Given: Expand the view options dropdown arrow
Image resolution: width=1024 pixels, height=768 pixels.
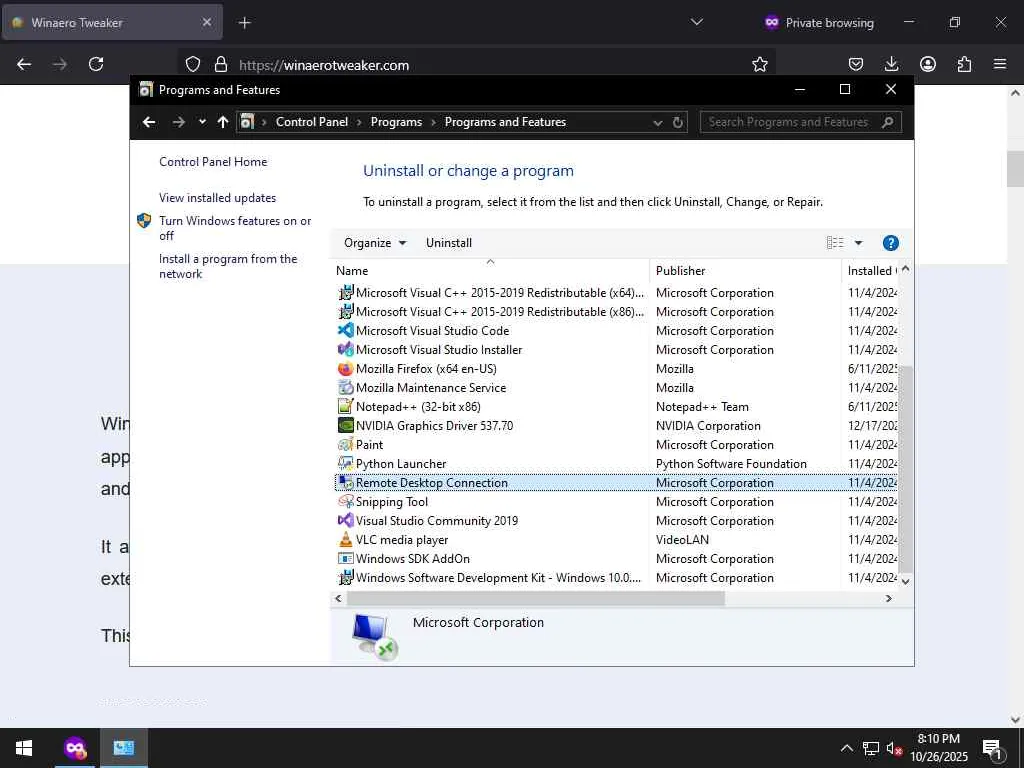Looking at the screenshot, I should 859,243.
